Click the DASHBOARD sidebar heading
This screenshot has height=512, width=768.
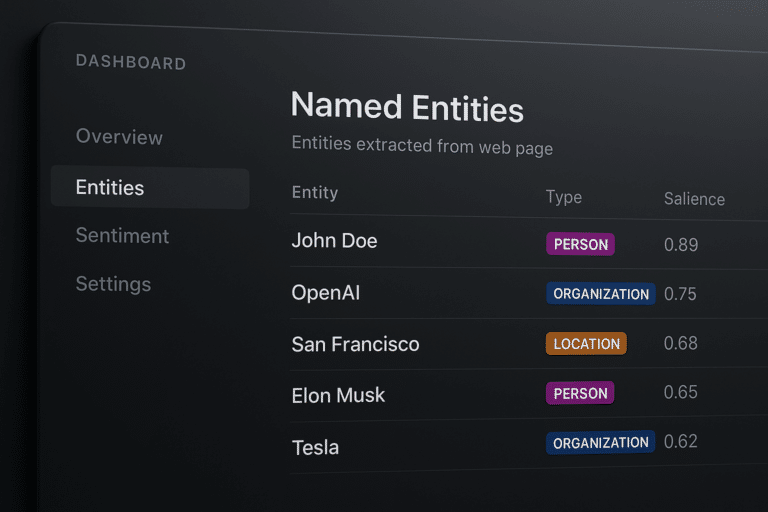coord(131,63)
